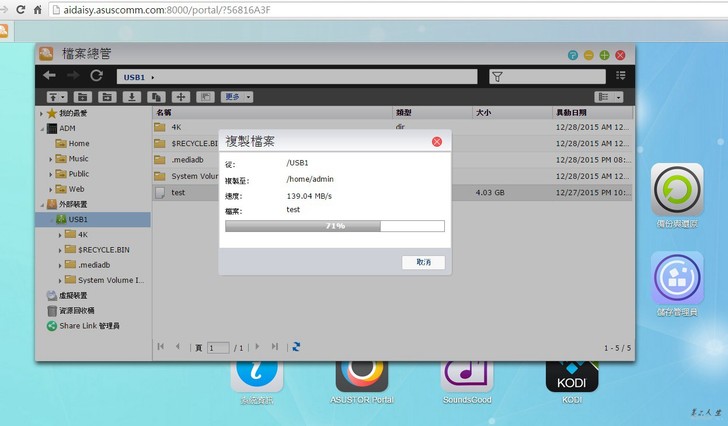Open the KODI app
728x426 pixels.
tap(571, 374)
